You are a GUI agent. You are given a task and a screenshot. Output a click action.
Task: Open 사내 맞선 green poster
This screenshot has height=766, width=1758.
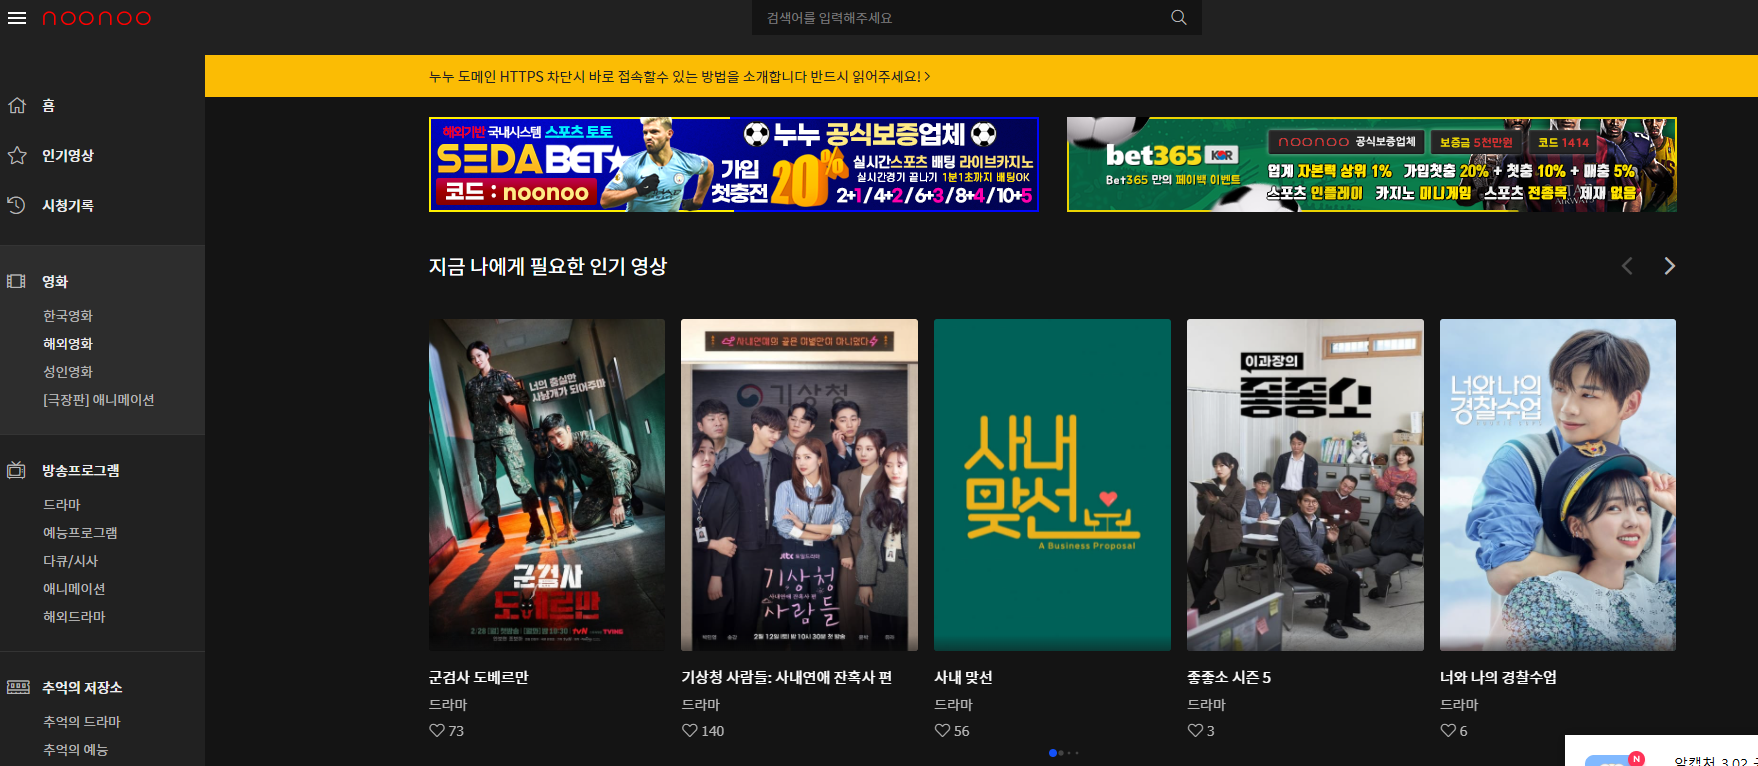(1052, 485)
